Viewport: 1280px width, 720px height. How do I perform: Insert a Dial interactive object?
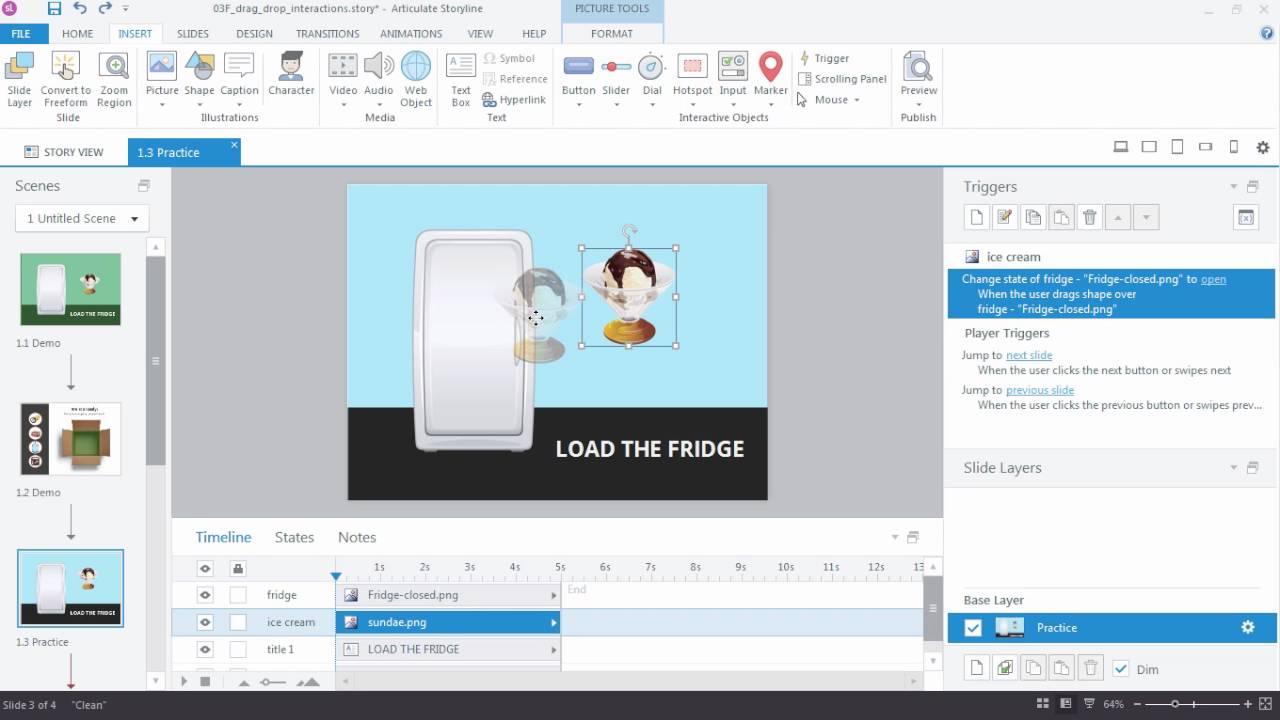point(652,76)
